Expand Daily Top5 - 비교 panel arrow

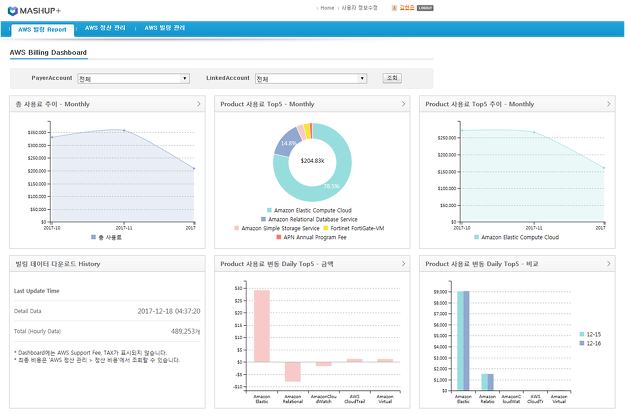pyautogui.click(x=609, y=264)
